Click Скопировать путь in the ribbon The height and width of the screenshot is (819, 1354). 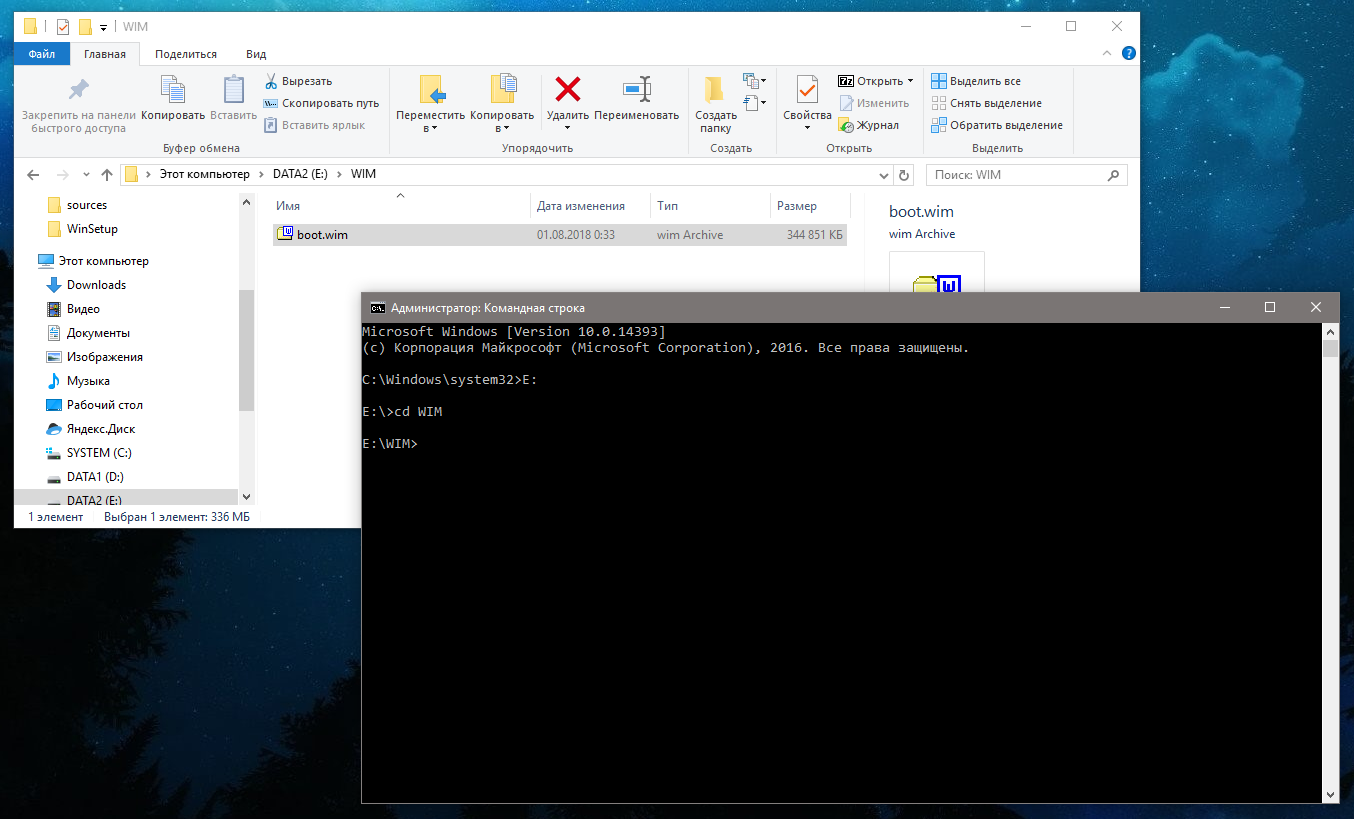[322, 103]
